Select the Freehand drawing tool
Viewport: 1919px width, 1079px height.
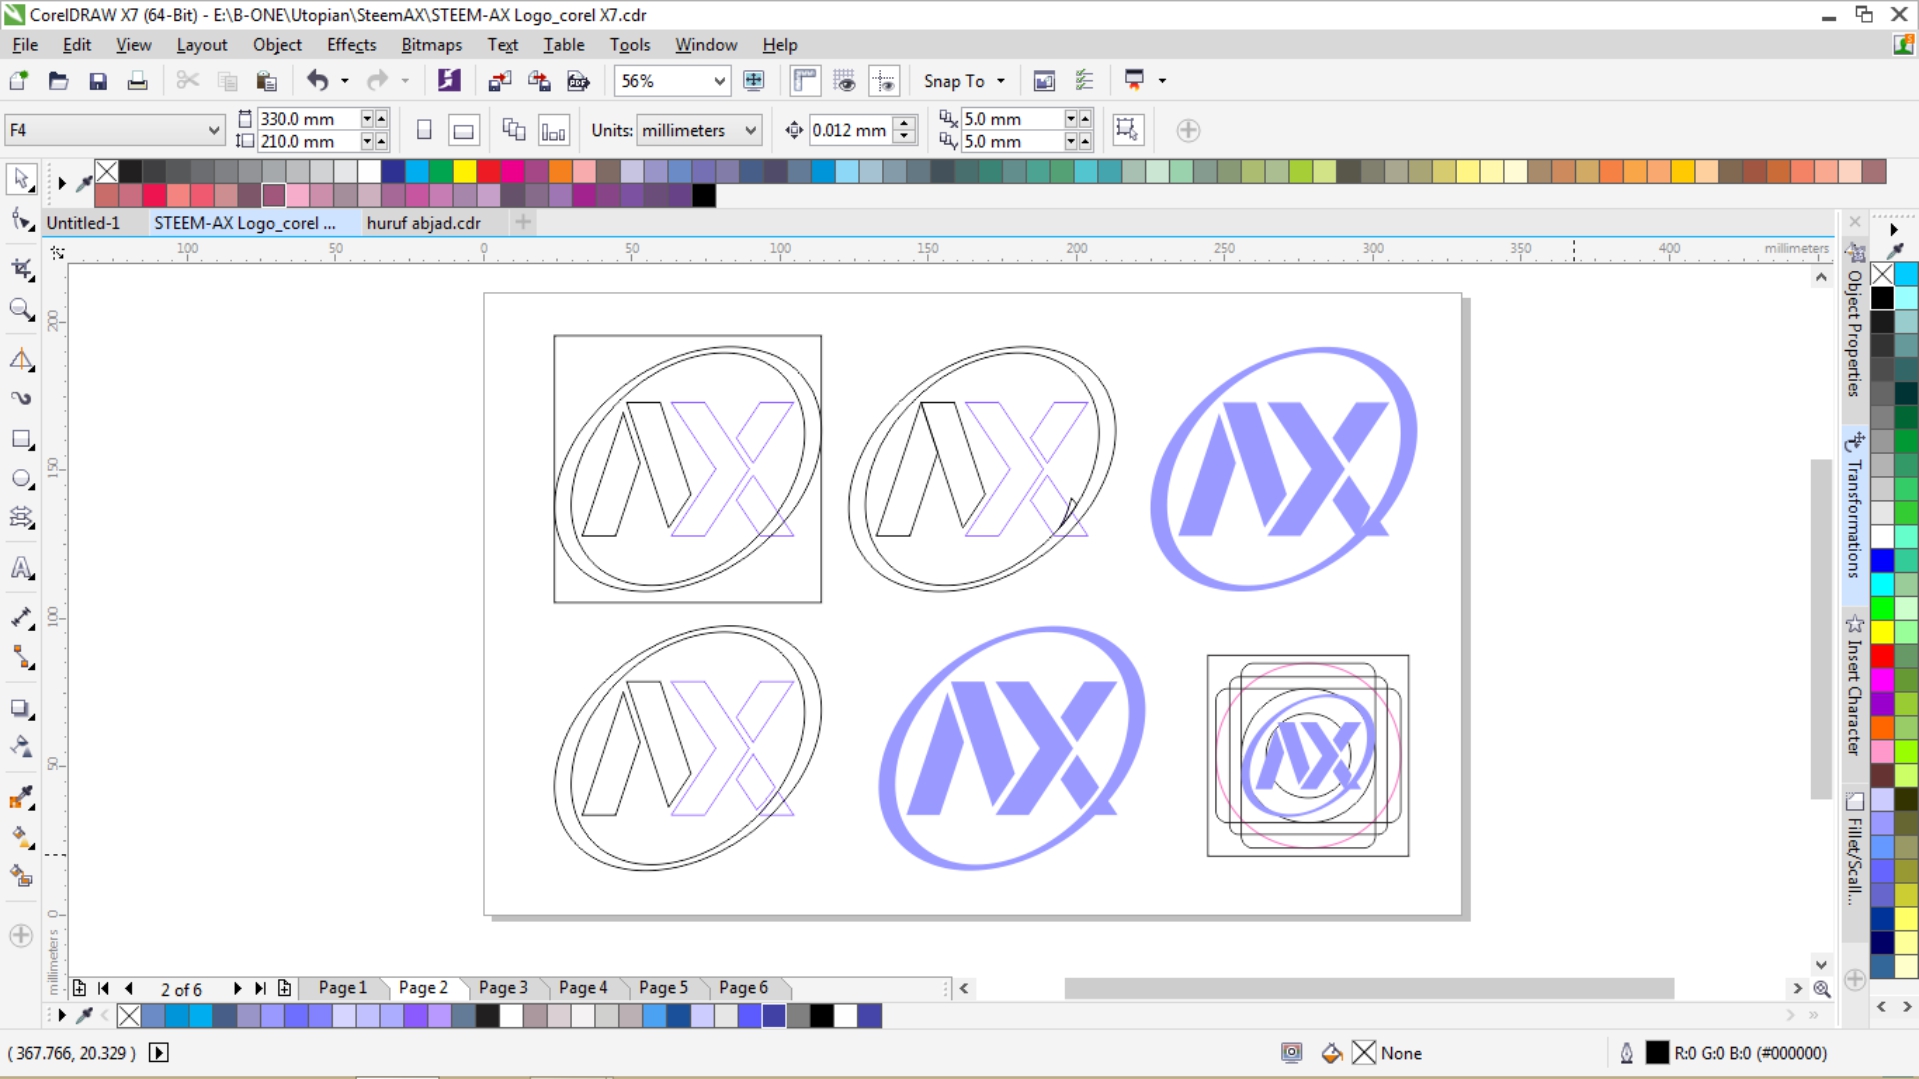click(21, 359)
